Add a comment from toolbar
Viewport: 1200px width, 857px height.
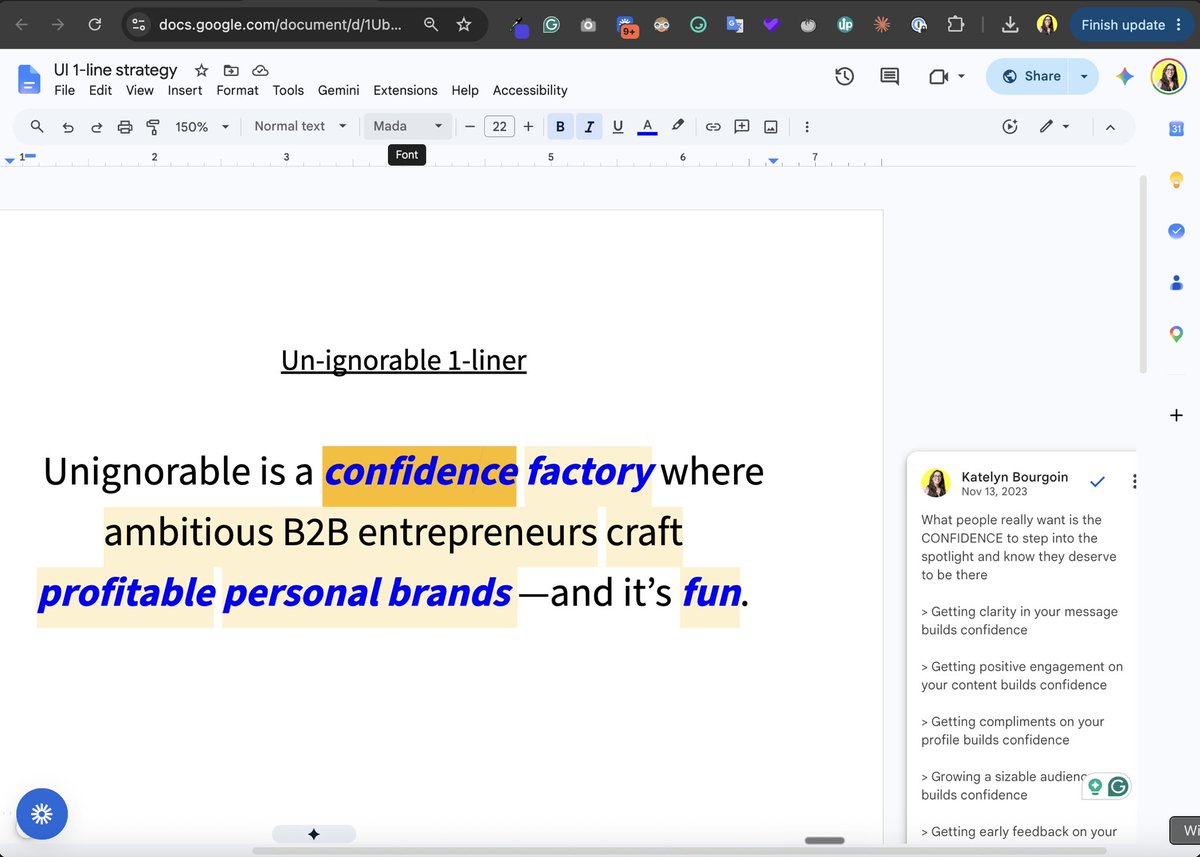(742, 127)
